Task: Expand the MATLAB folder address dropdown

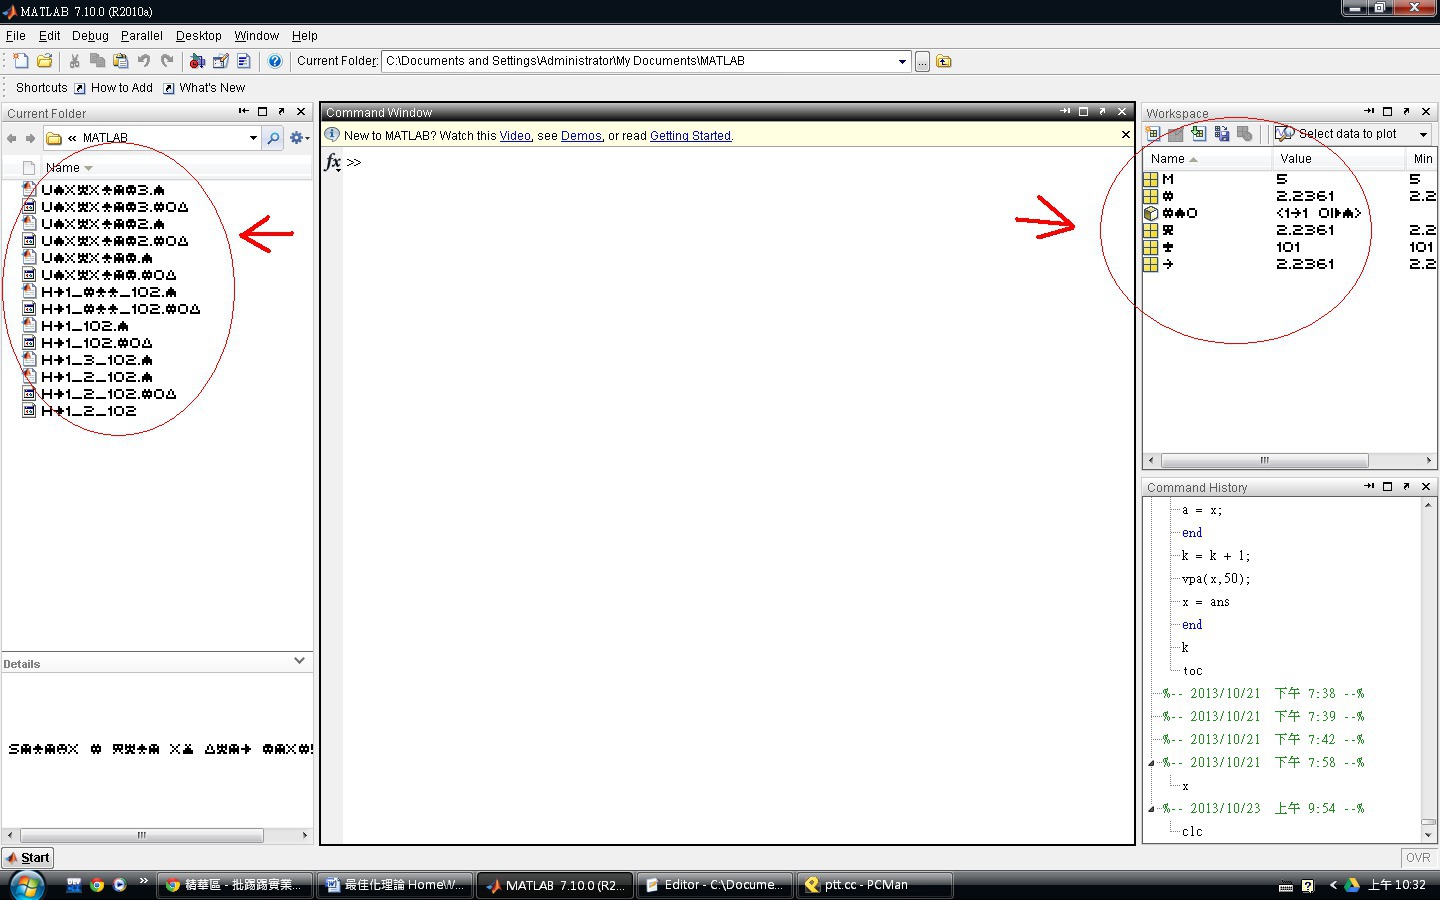Action: coord(253,138)
